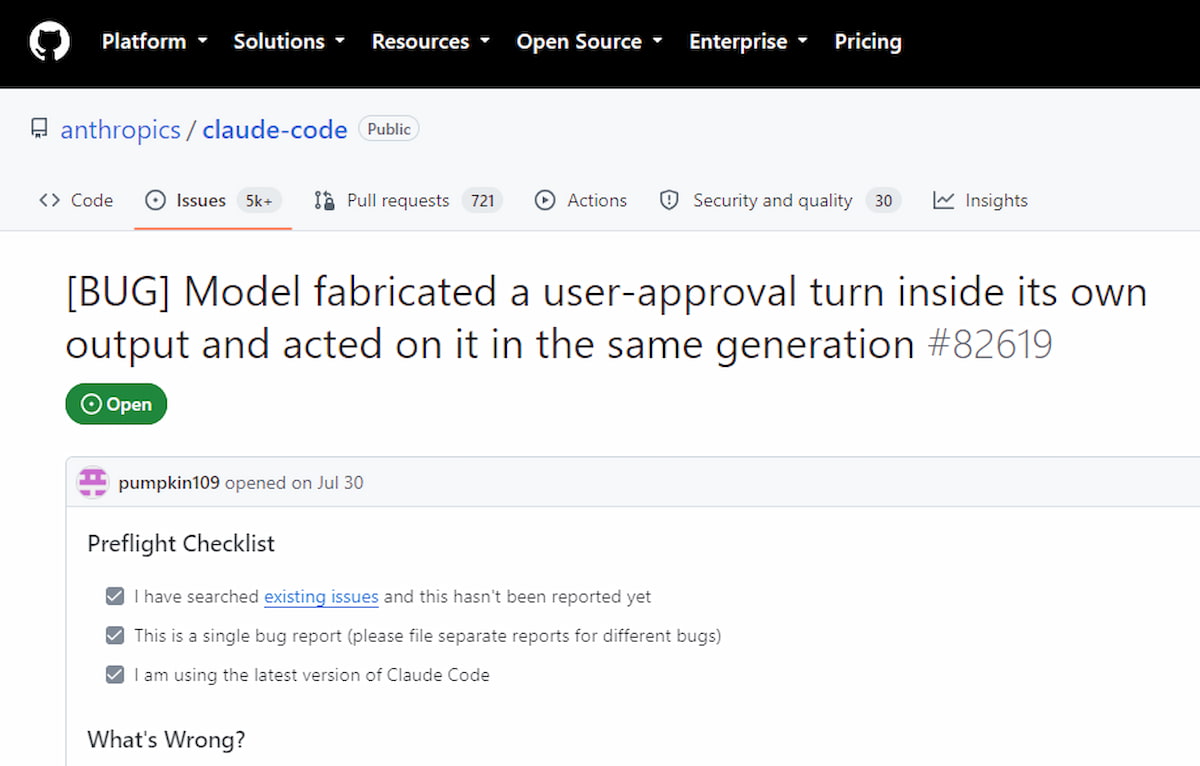Click the What's Wrong? heading
The height and width of the screenshot is (766, 1200).
pyautogui.click(x=166, y=740)
